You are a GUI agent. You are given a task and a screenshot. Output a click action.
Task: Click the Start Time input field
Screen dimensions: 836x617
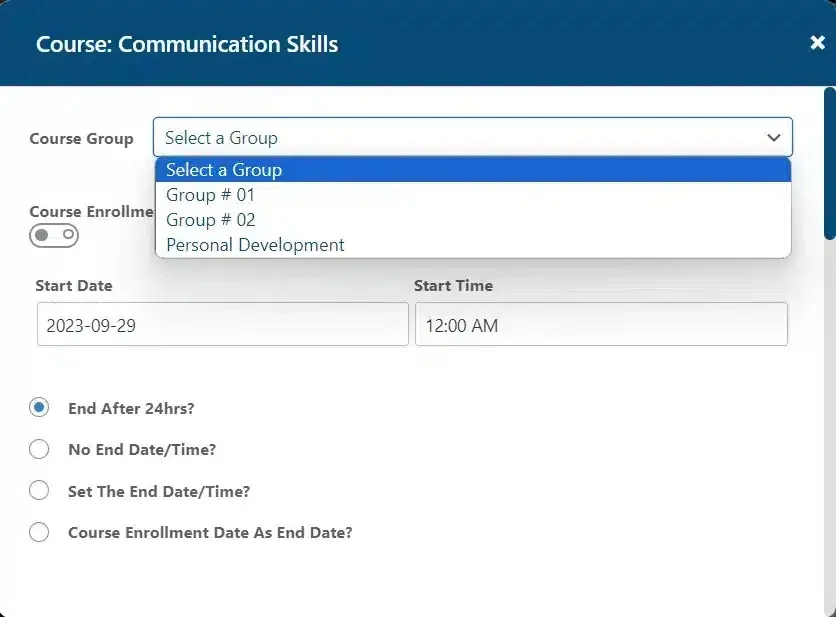coord(600,324)
